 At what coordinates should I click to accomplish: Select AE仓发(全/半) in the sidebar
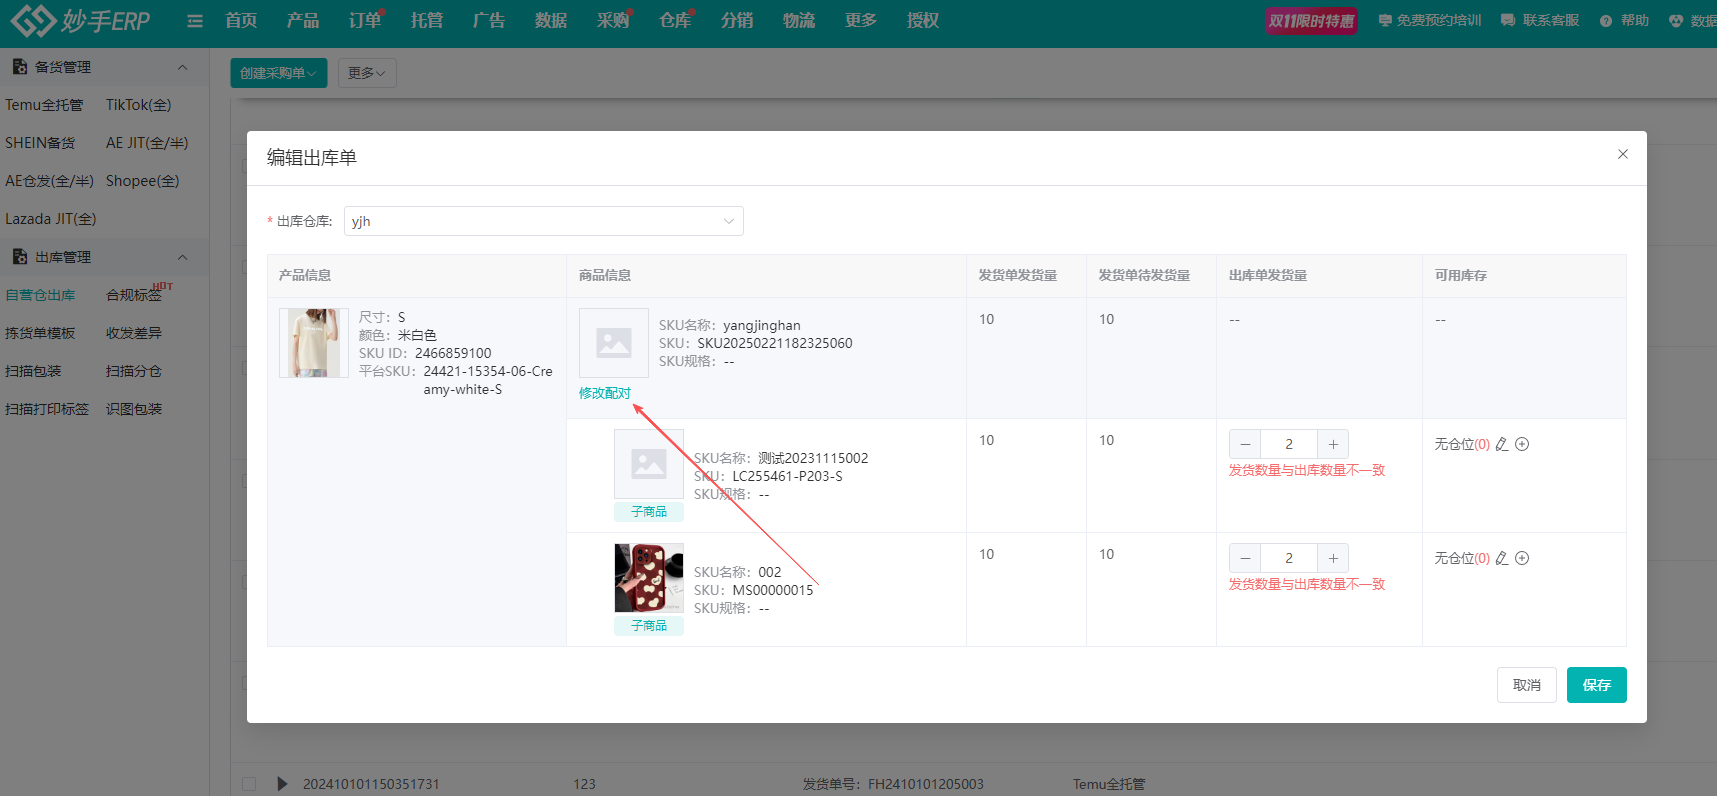point(49,181)
